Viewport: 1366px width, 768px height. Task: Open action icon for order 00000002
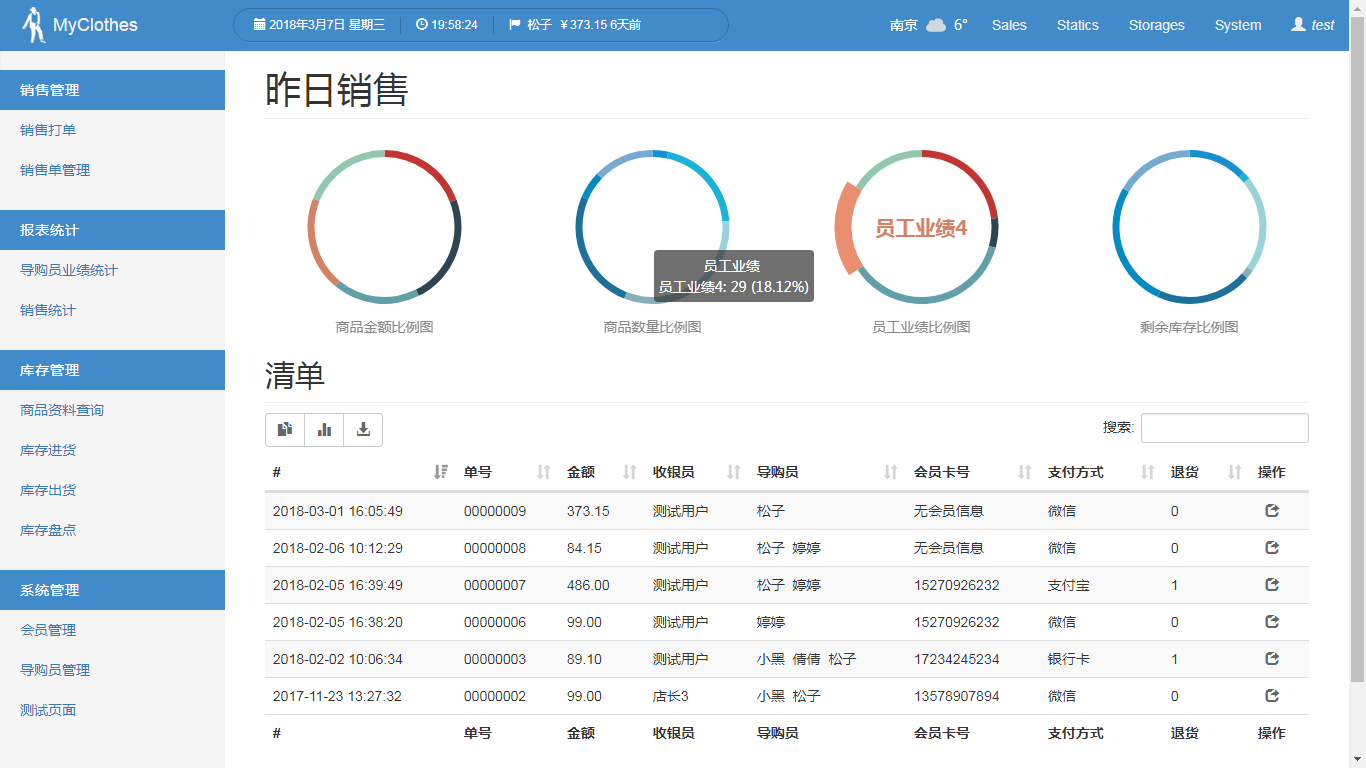click(x=1272, y=696)
